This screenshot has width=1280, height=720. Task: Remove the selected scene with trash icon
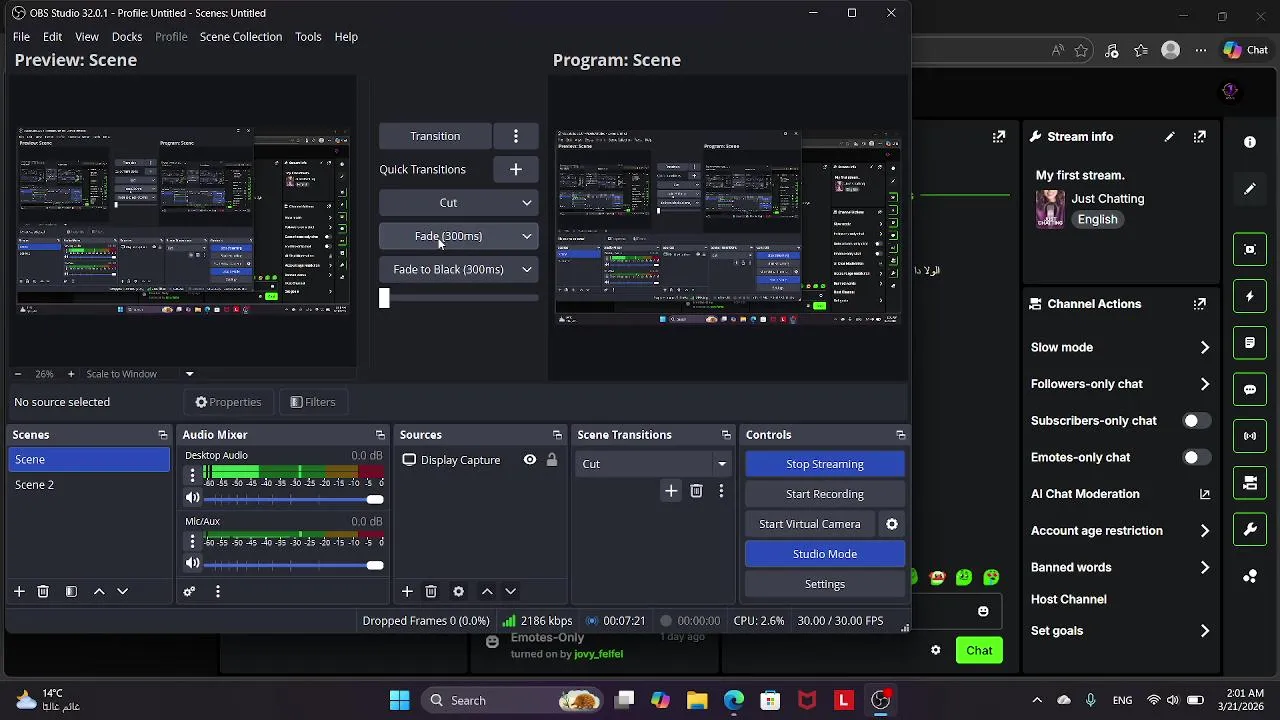[x=43, y=591]
